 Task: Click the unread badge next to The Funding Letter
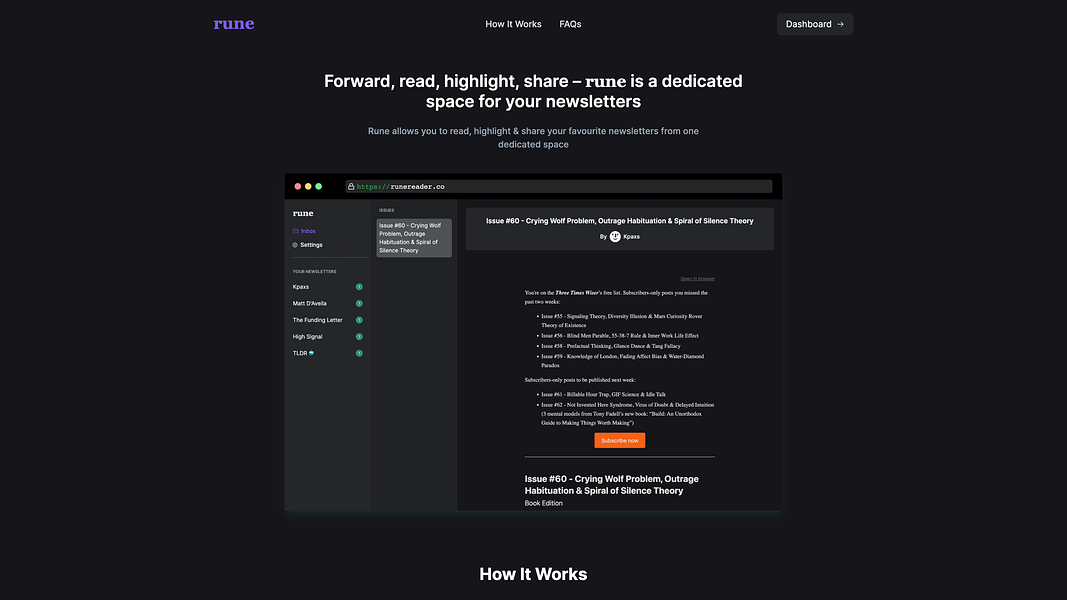[359, 320]
